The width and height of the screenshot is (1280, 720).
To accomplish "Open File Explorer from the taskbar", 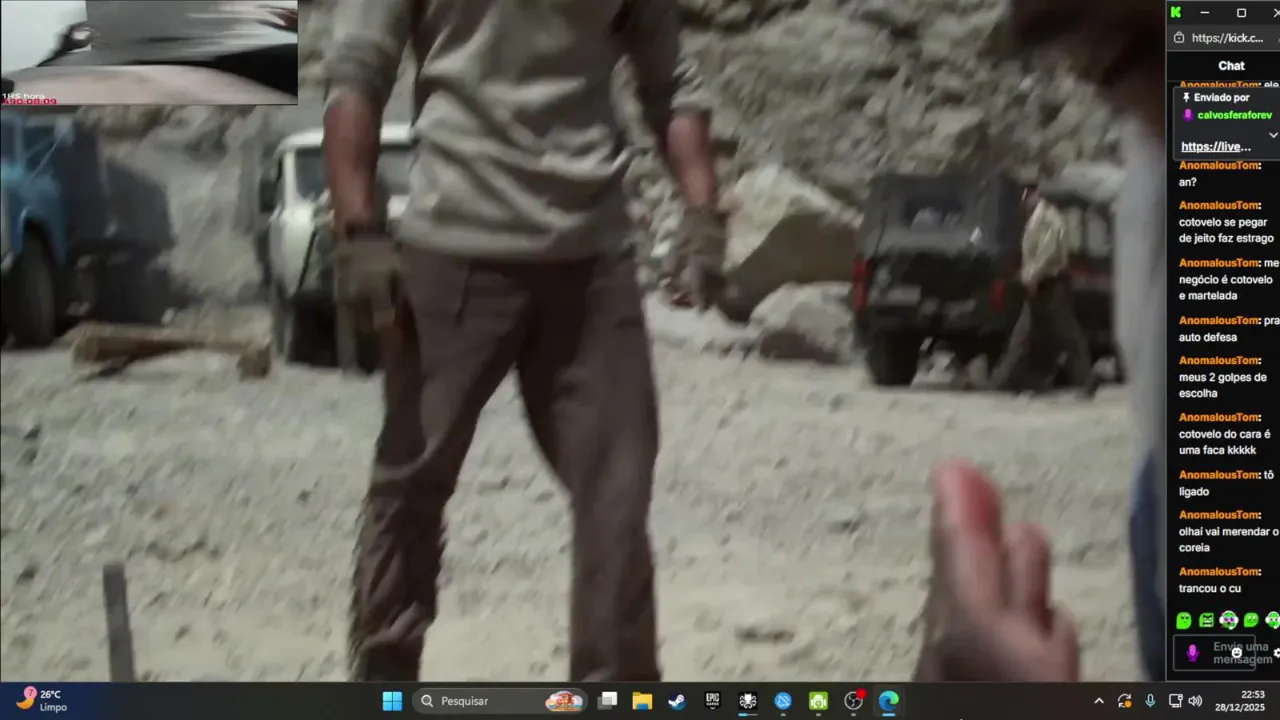I will (642, 701).
